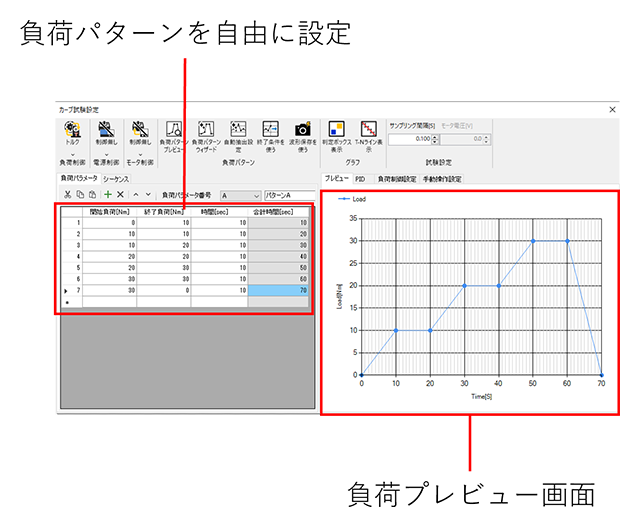Expand dropdown arrow under トルク

(x=73, y=154)
